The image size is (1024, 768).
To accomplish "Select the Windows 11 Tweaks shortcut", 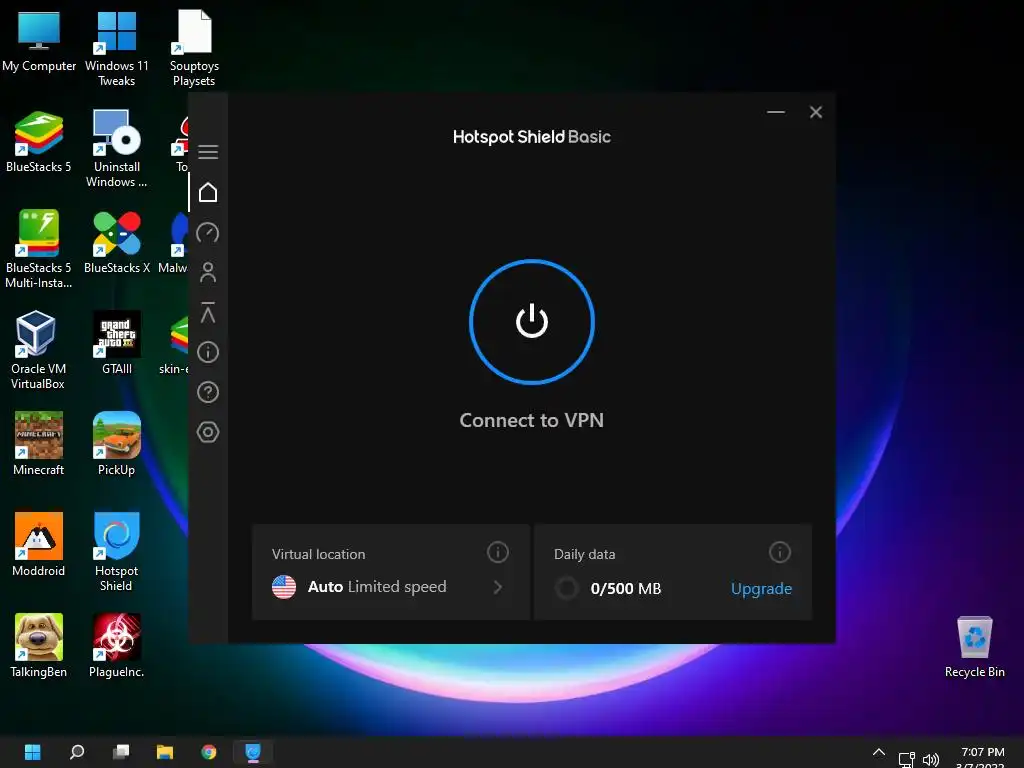I will coord(117,48).
